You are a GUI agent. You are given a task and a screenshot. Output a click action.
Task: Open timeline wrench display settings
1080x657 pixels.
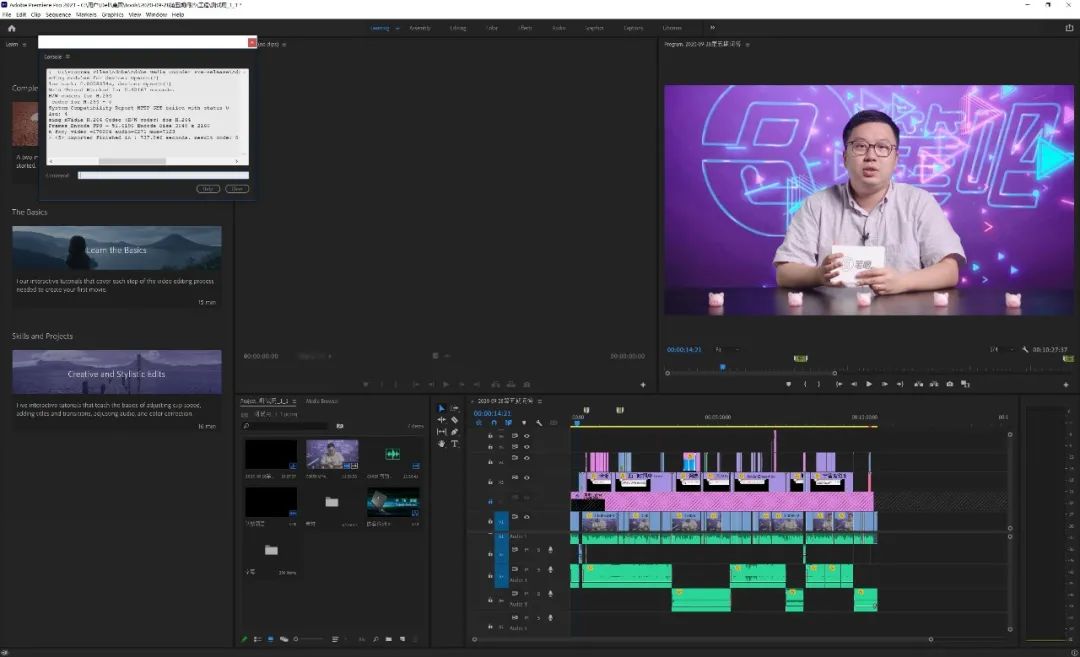pos(539,423)
